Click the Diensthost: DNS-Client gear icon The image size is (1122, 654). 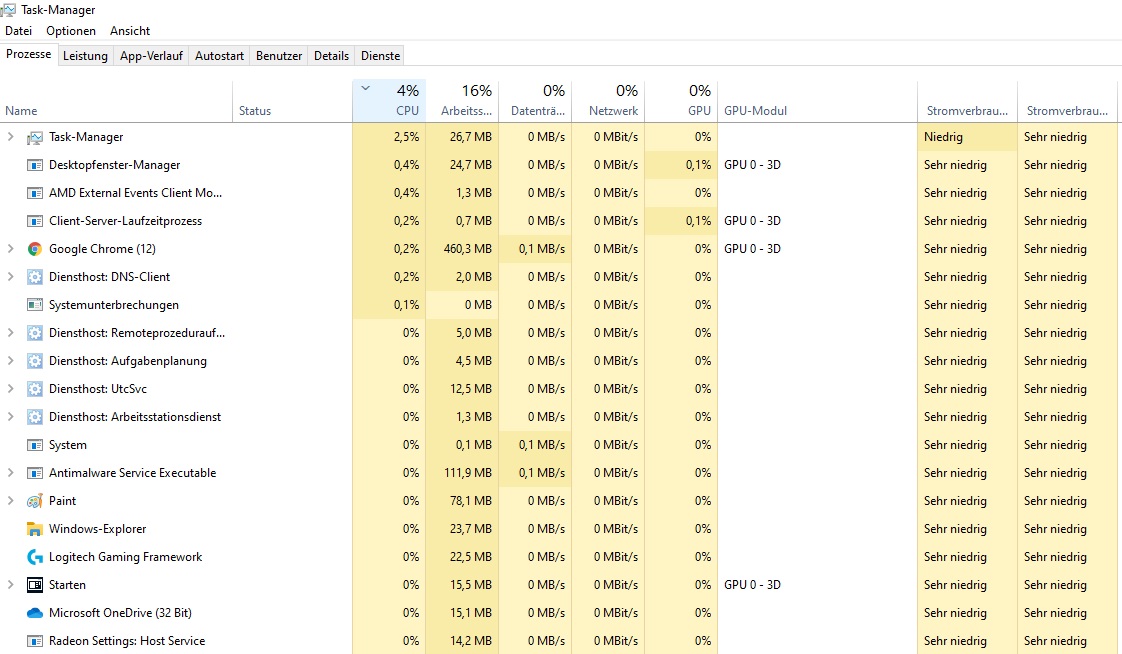[34, 277]
